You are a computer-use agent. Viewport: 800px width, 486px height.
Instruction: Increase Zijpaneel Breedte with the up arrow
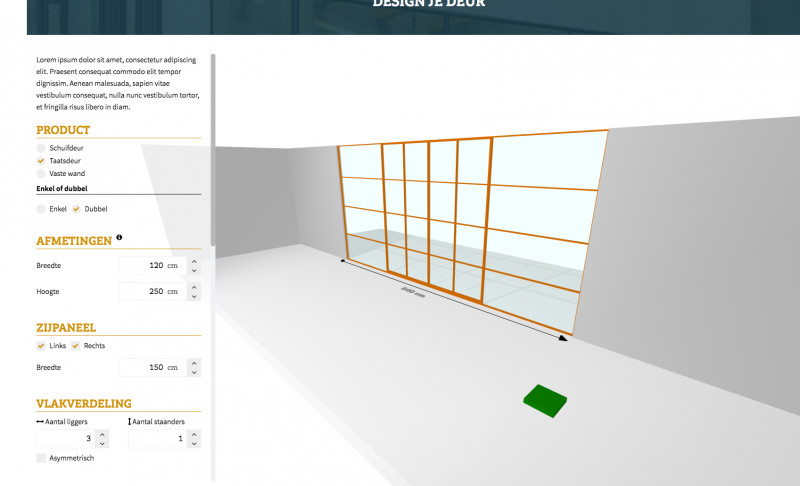(x=194, y=363)
